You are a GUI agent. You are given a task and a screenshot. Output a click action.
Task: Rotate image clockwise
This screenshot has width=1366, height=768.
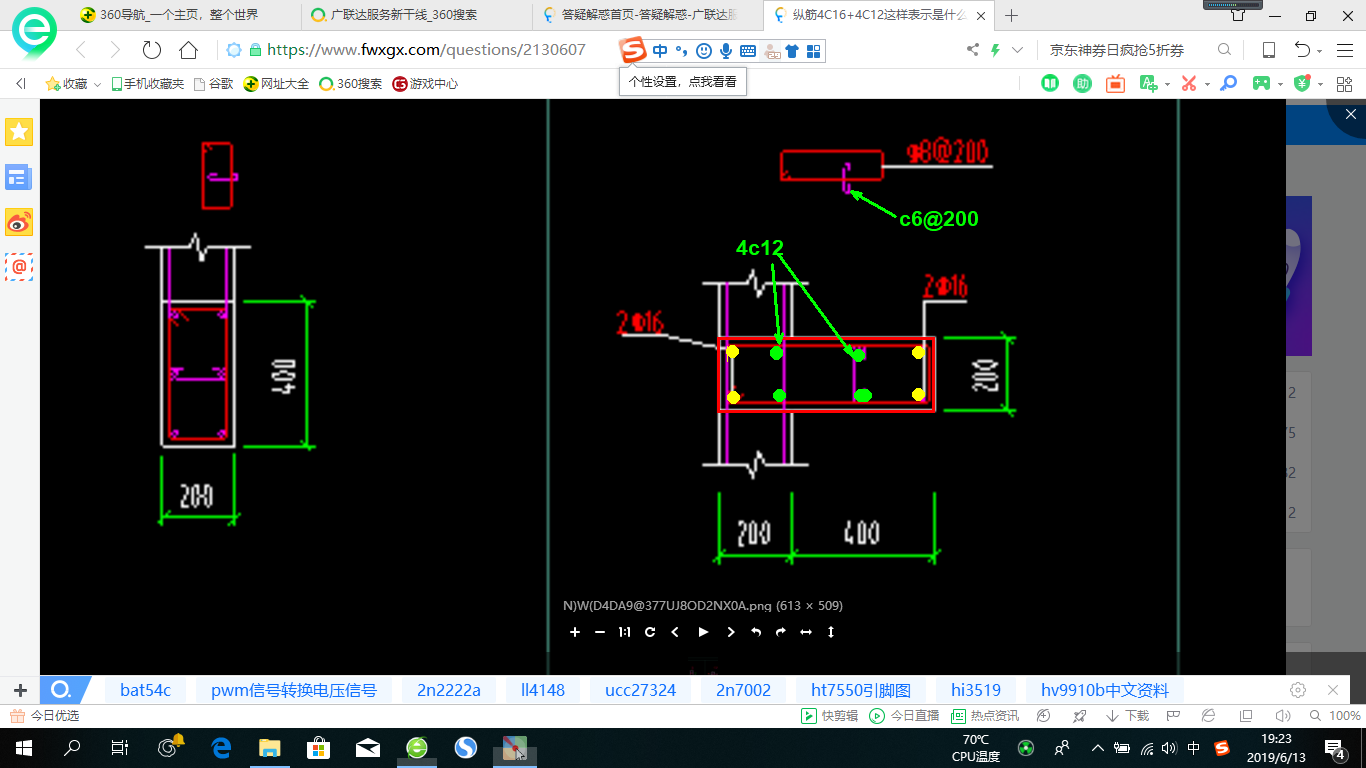pos(781,632)
